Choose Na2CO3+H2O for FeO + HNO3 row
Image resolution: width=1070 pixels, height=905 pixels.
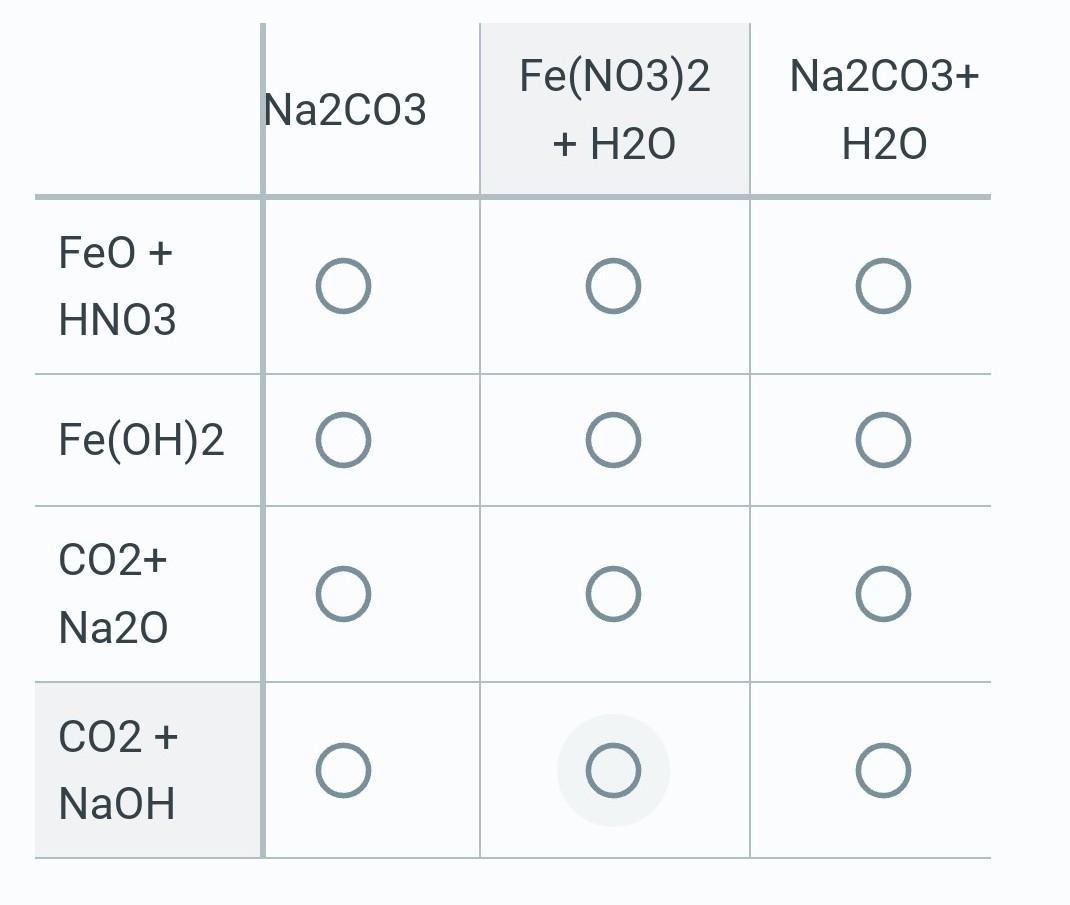tap(883, 287)
